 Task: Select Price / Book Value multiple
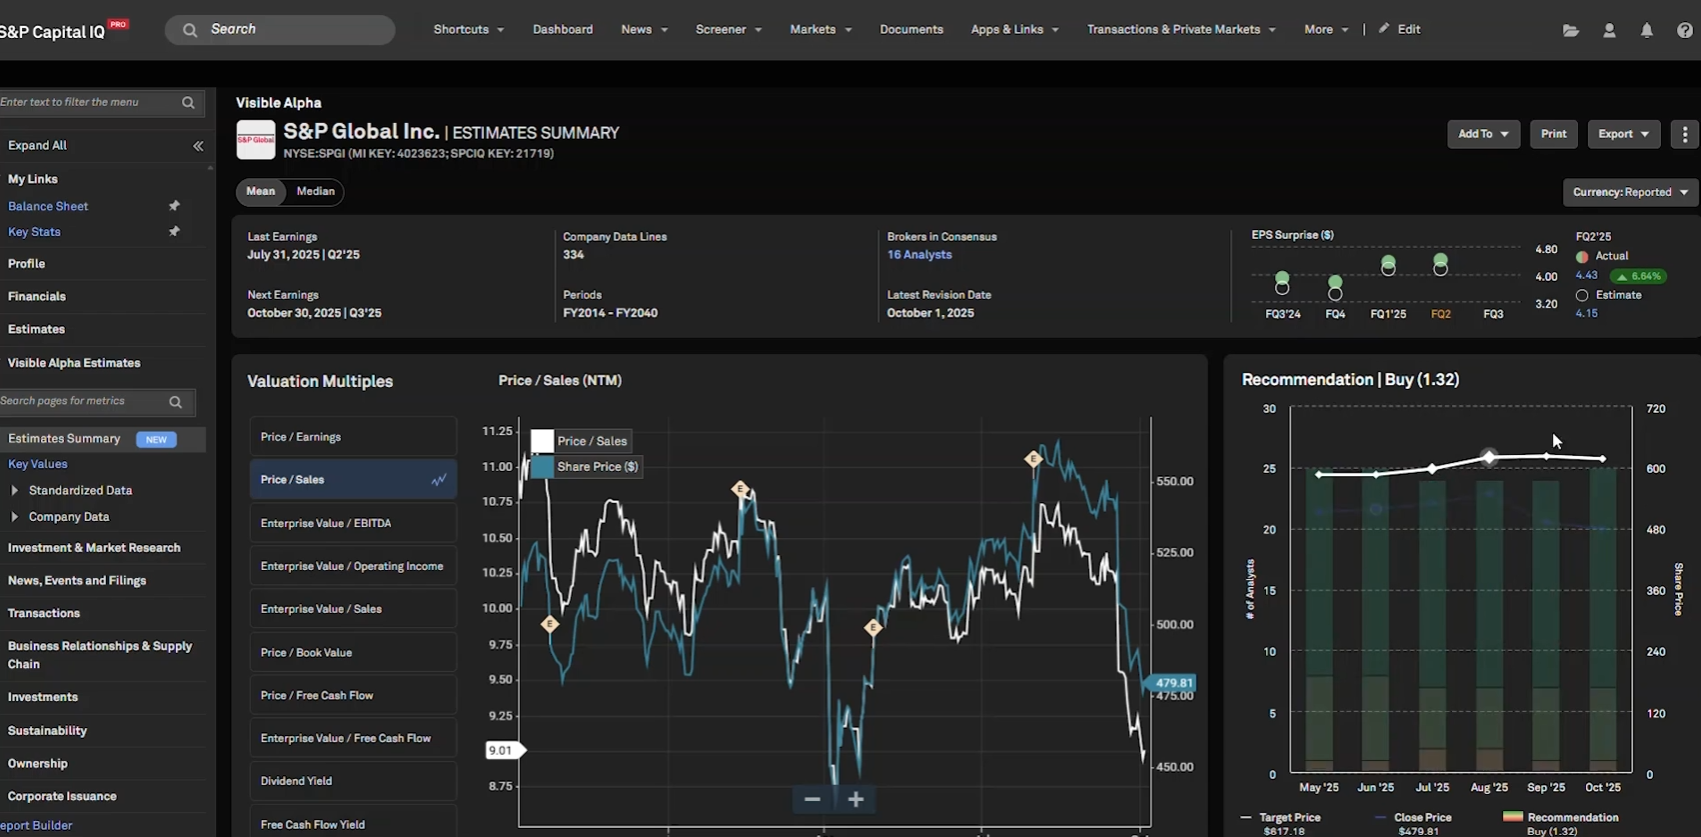point(353,652)
